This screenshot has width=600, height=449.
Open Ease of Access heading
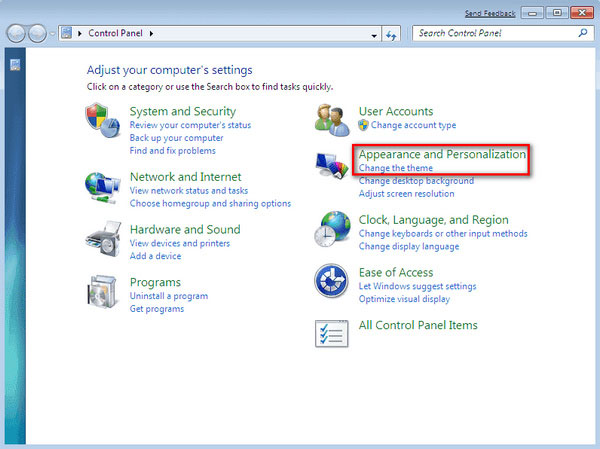[x=396, y=273]
